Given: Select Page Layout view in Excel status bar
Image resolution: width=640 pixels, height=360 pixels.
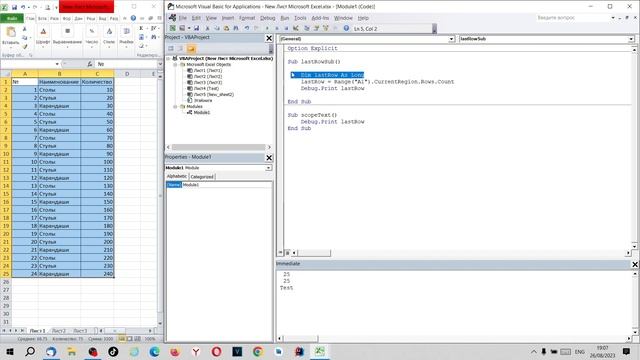Looking at the screenshot, I should click(x=130, y=339).
